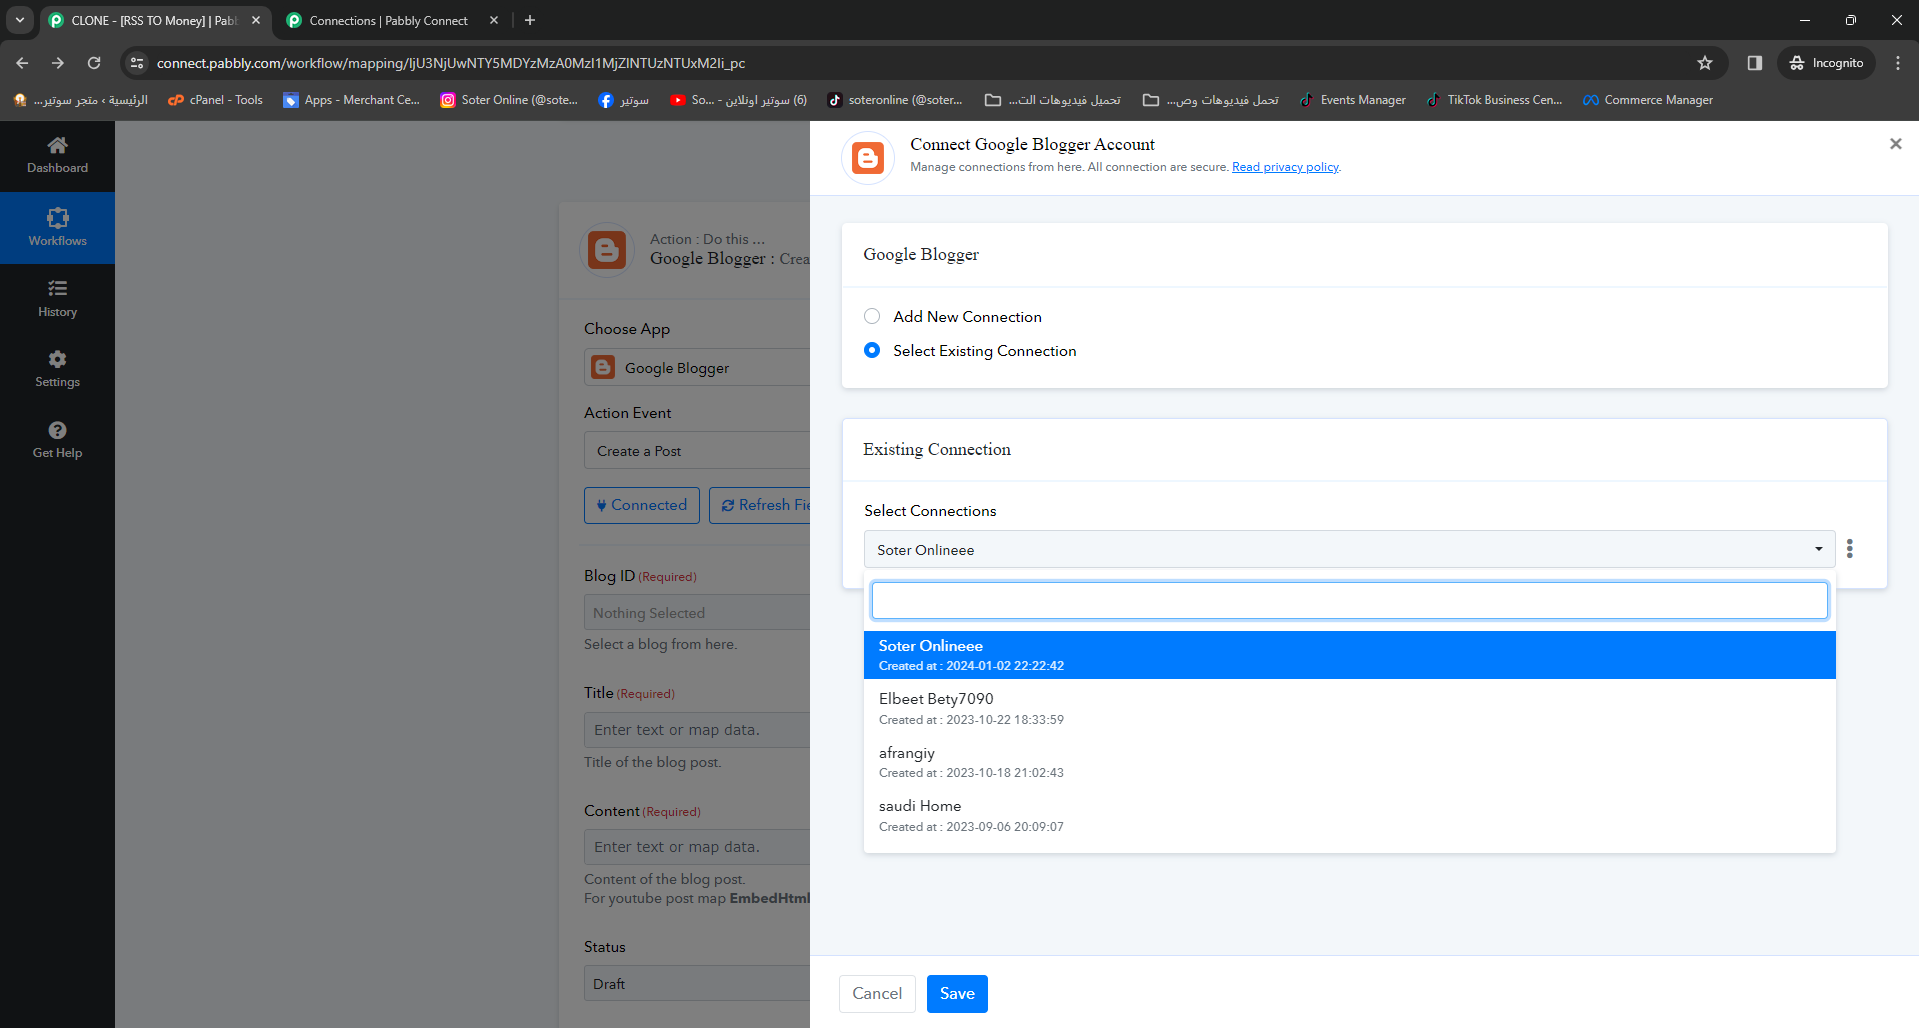Open the tab search dropdown arrow

click(19, 20)
